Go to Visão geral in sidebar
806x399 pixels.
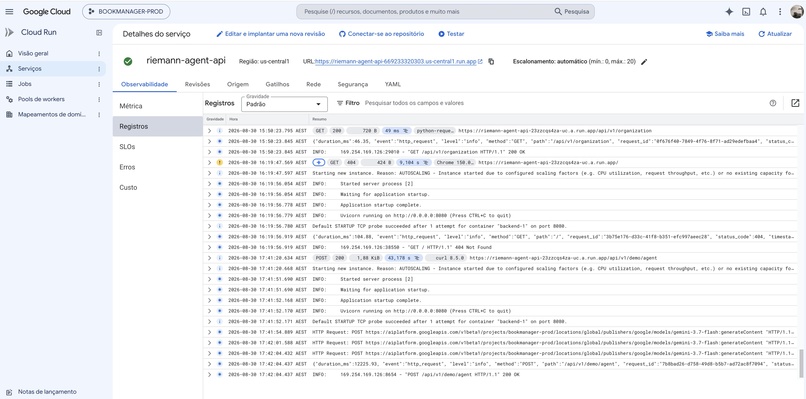(33, 53)
